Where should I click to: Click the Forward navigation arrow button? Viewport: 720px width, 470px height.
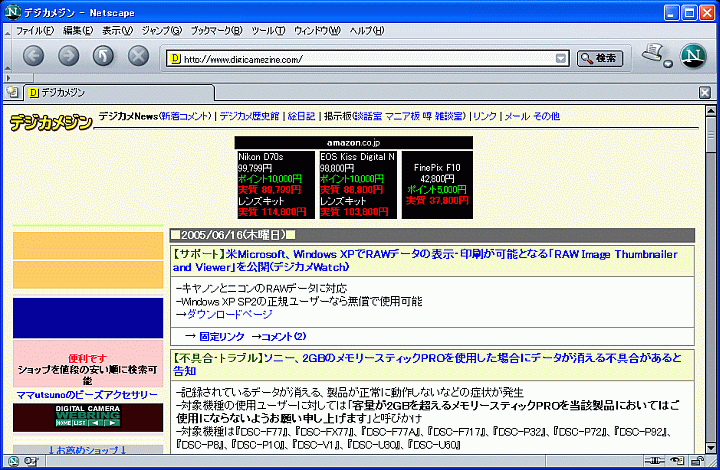coord(68,57)
